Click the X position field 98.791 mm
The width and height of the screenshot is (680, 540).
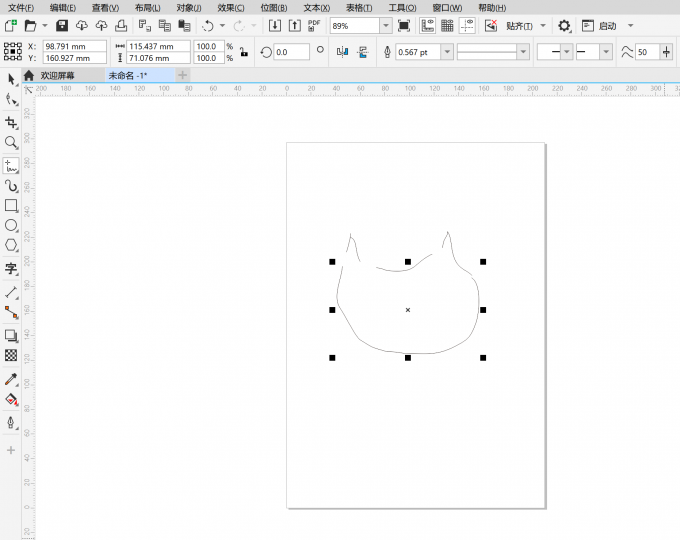(x=75, y=46)
